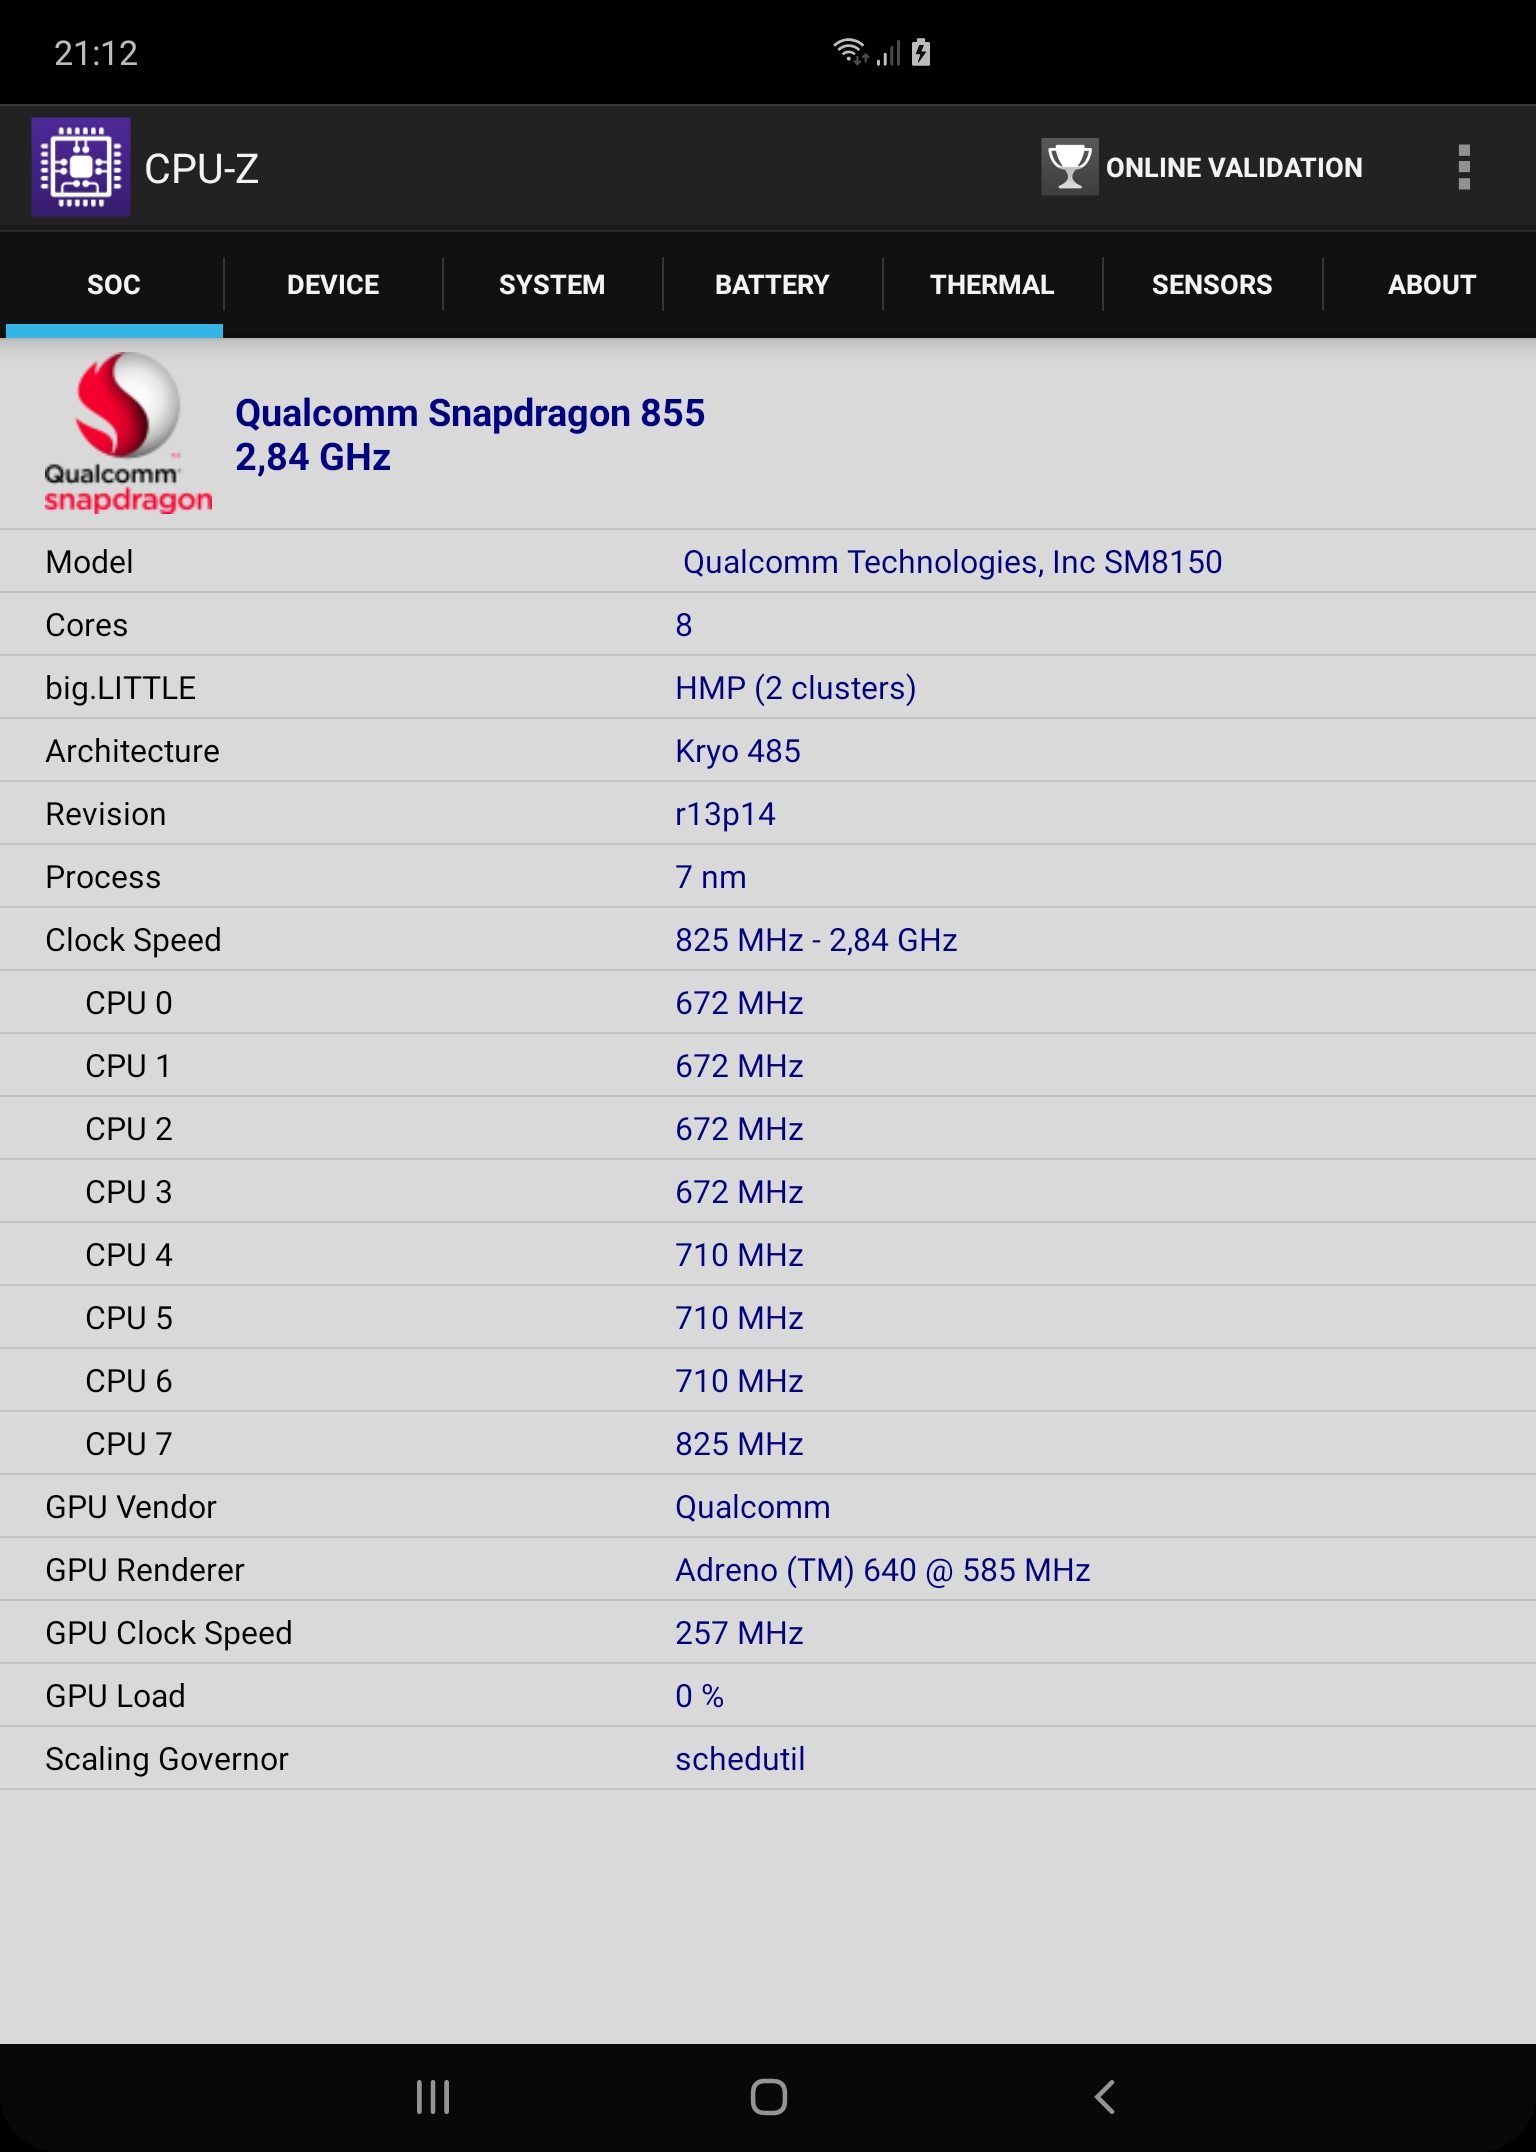Viewport: 1536px width, 2152px height.
Task: Select Clock Speed range 825 MHz - 2,84 GHz
Action: click(x=816, y=940)
